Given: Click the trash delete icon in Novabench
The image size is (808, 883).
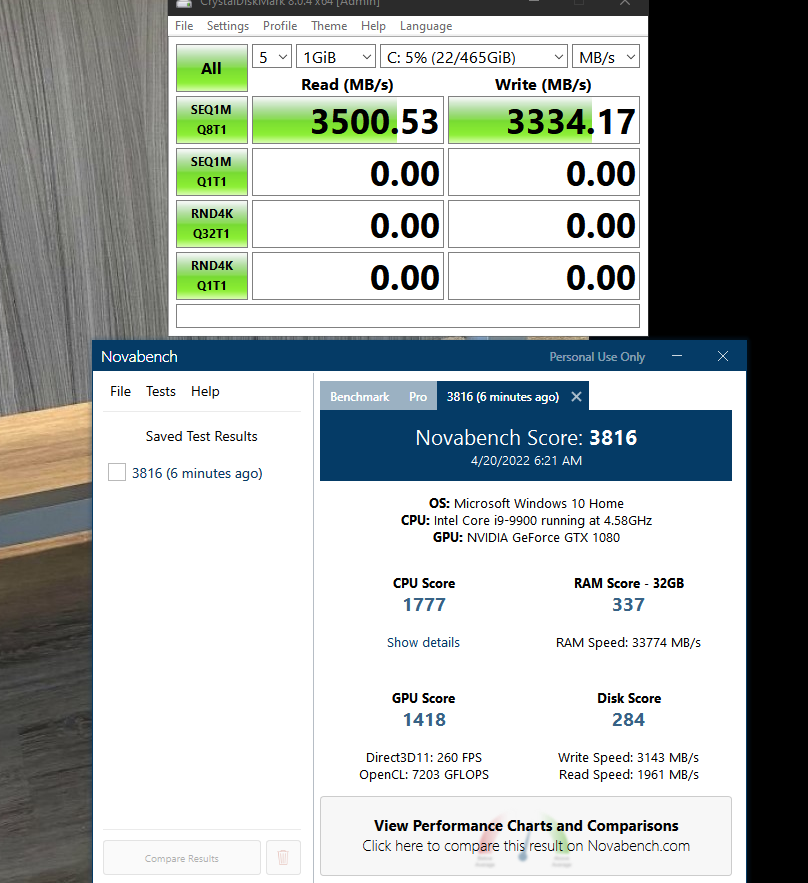Looking at the screenshot, I should (283, 857).
